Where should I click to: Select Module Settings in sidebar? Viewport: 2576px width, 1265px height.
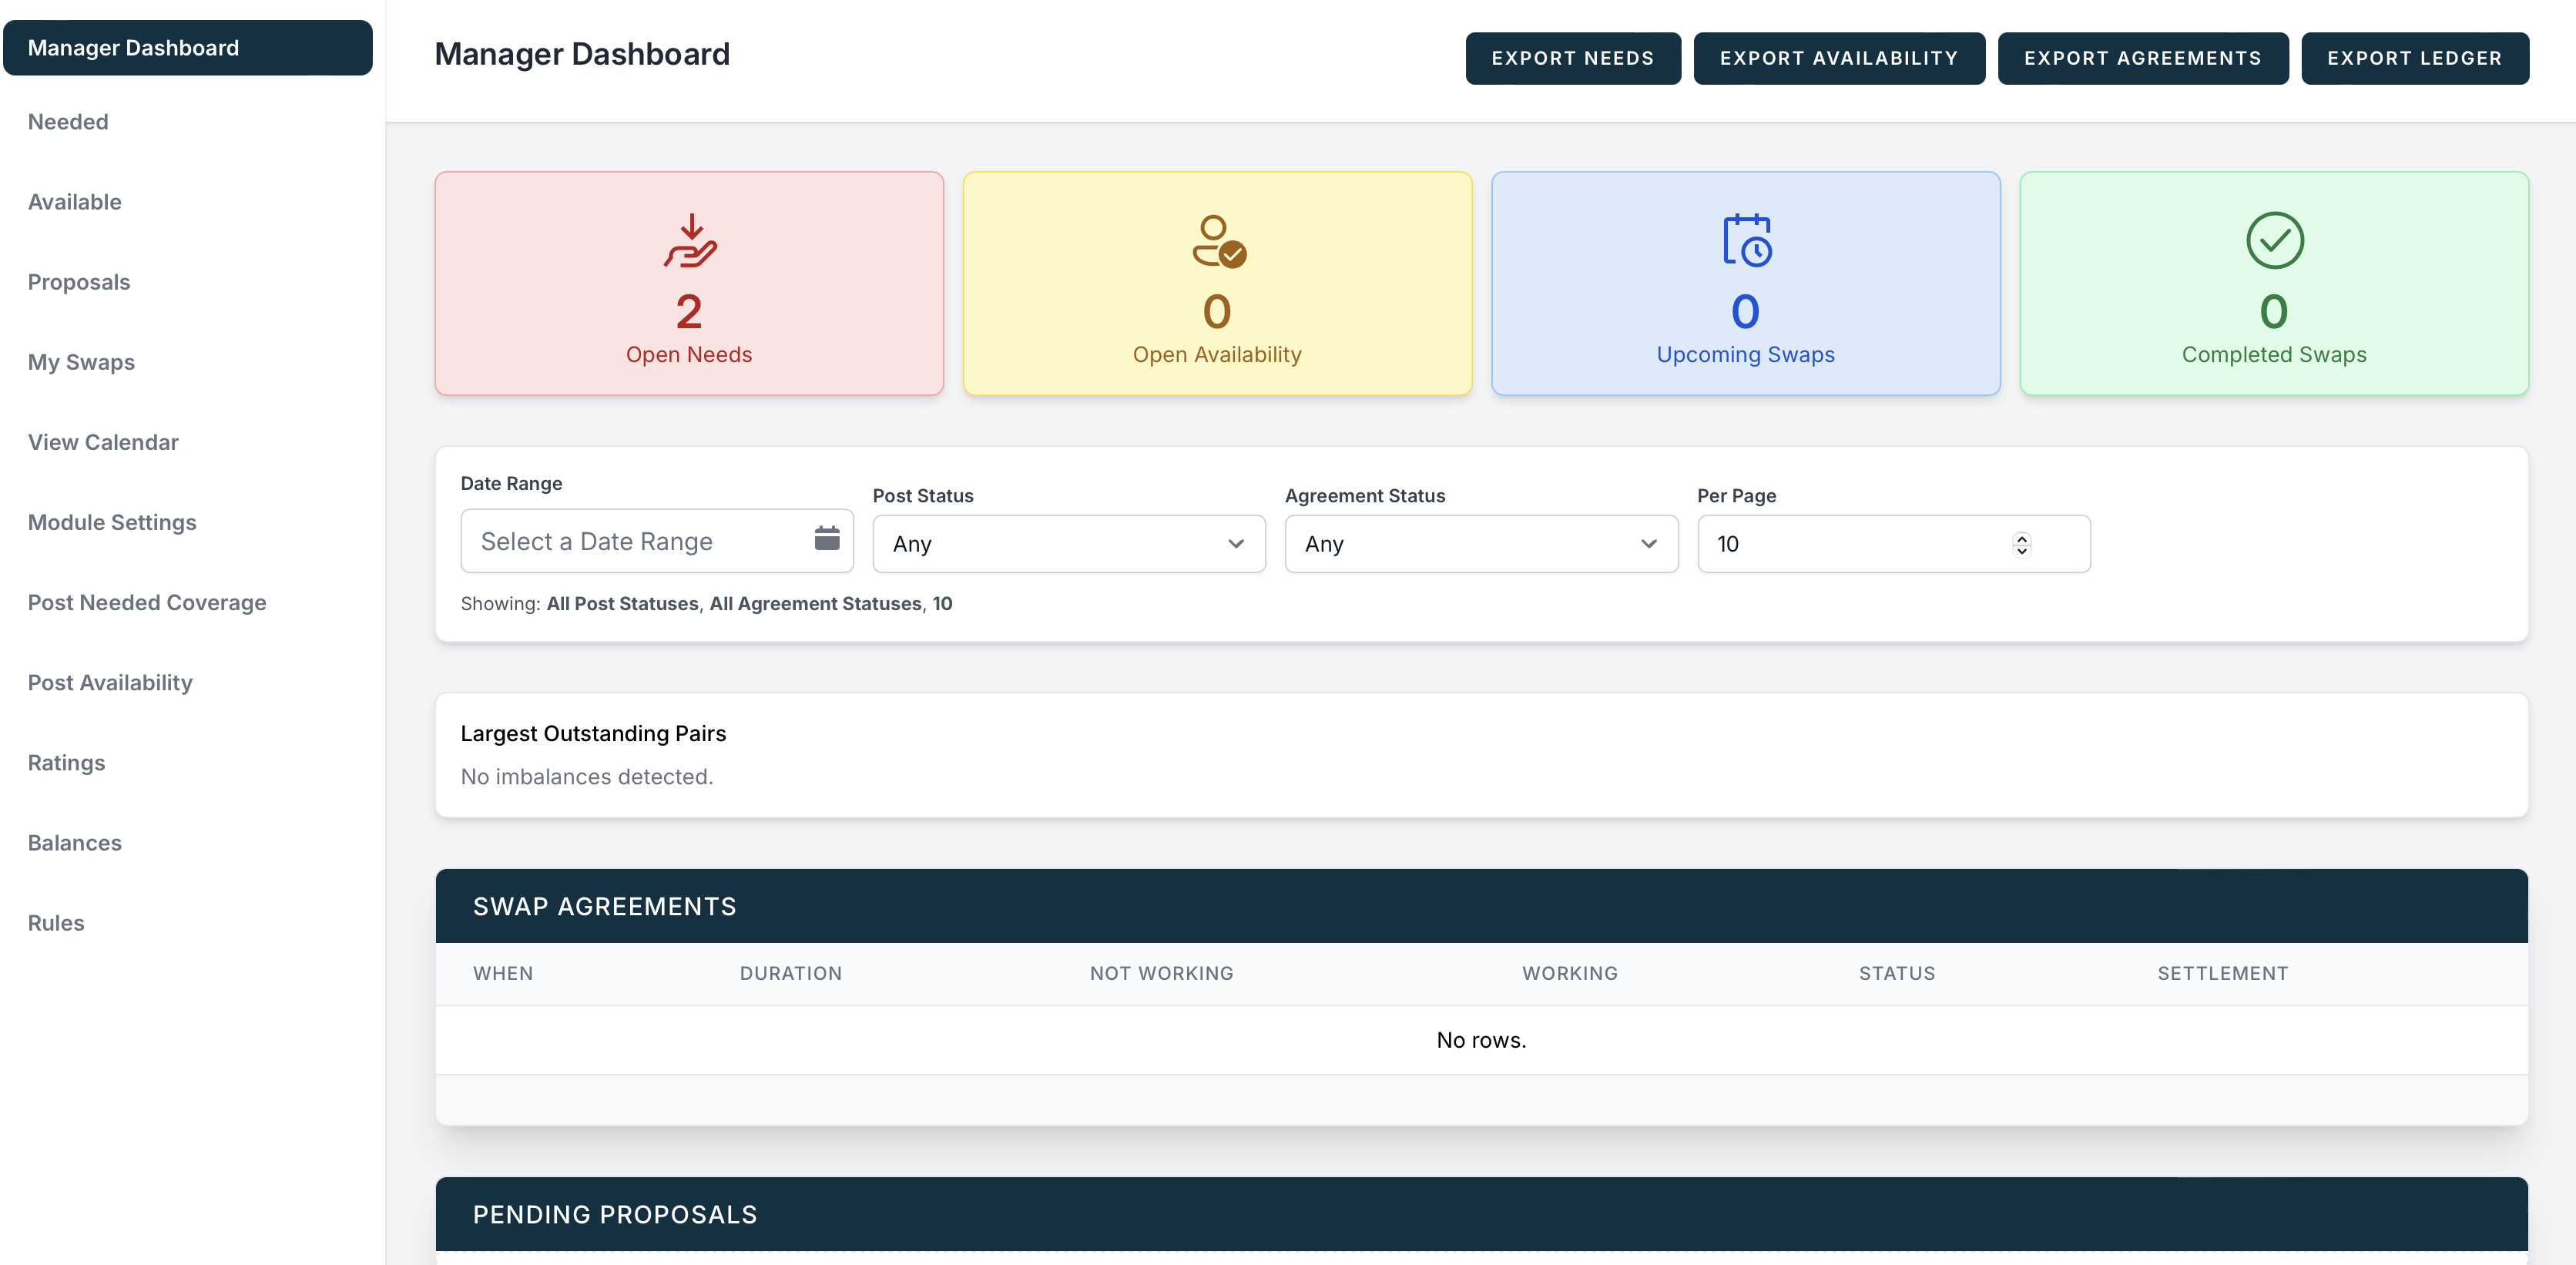tap(112, 522)
